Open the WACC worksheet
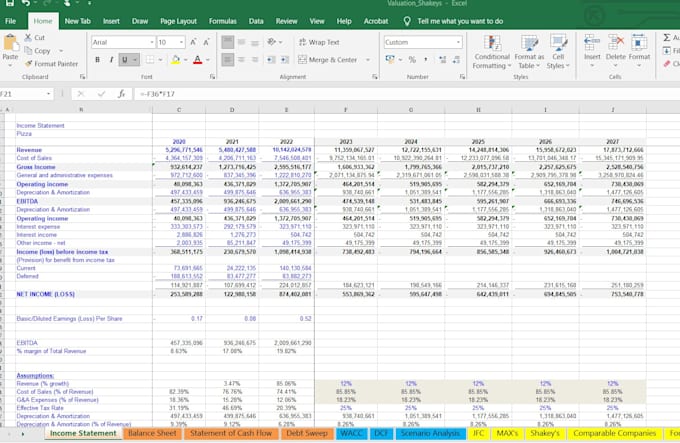Screen dimensions: 680x443 pos(352,433)
